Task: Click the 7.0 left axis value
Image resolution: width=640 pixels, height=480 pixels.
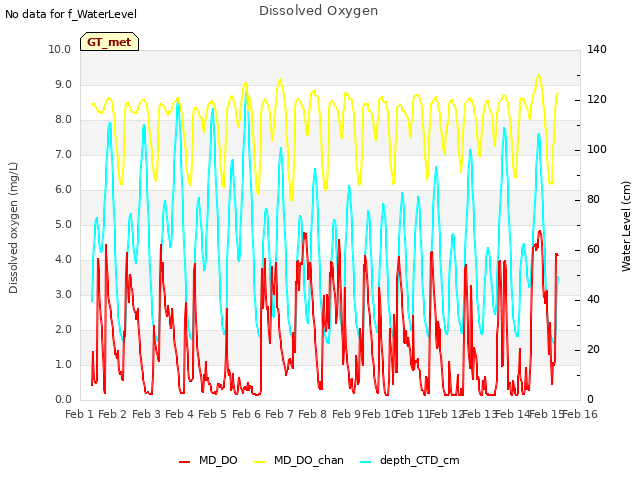Action: point(63,155)
